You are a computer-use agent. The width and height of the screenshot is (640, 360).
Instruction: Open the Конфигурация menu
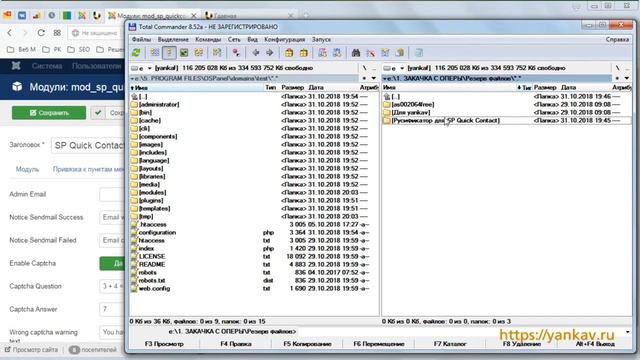(284, 40)
